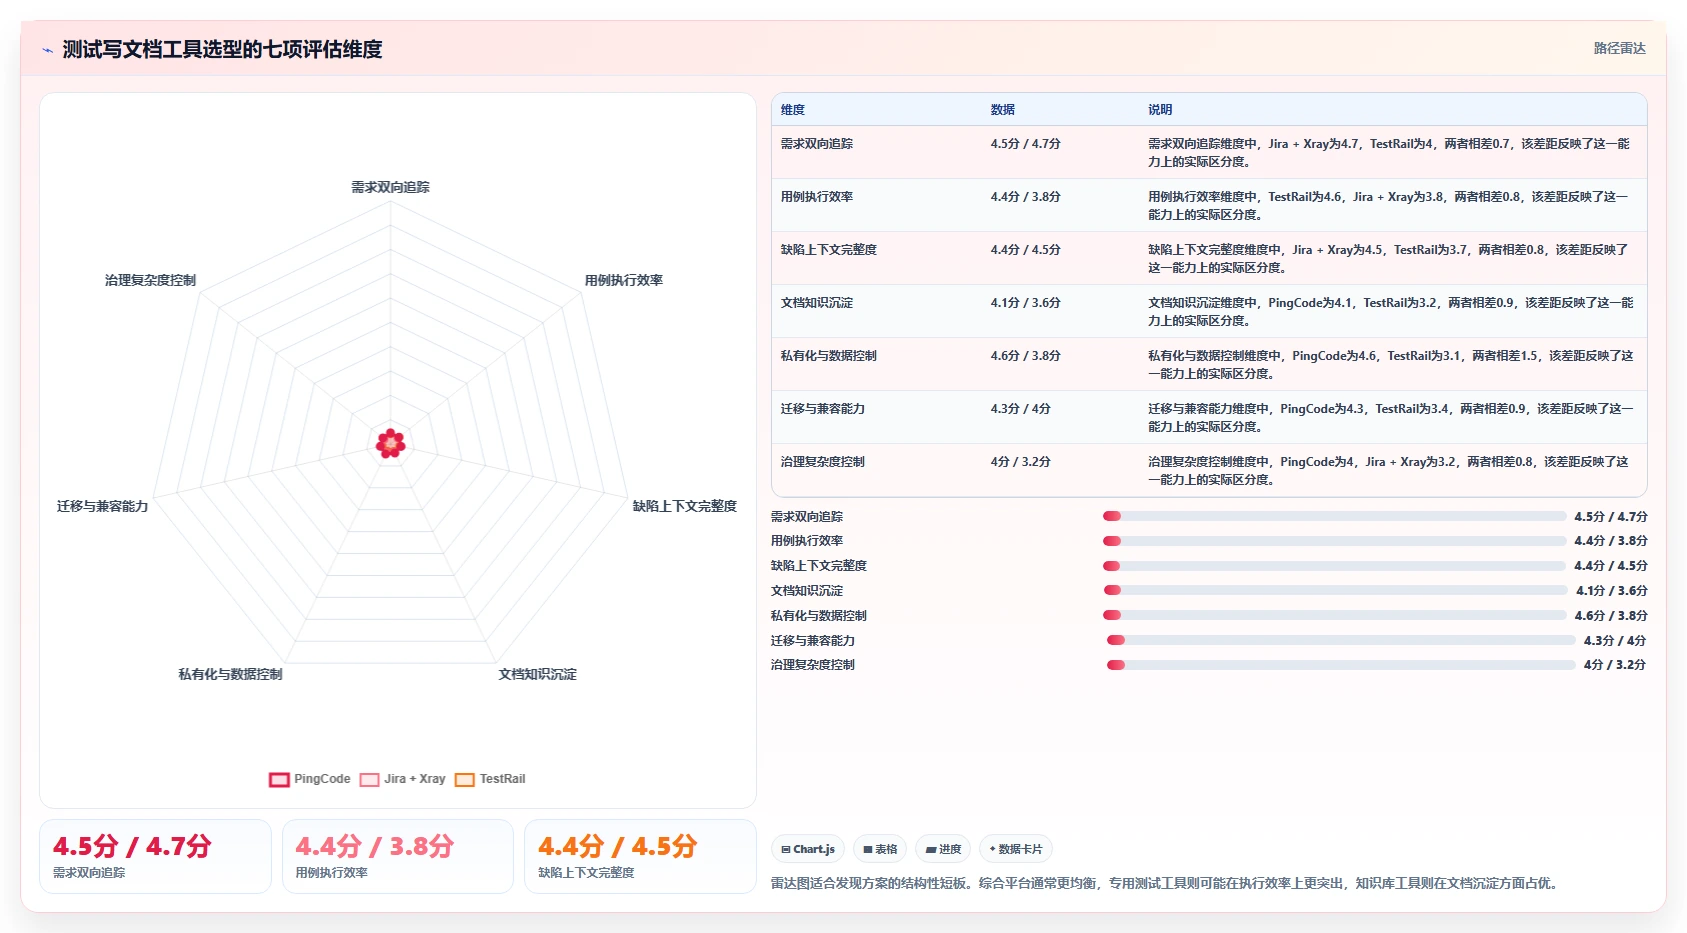Screen dimensions: 1687x933
Task: Click table value 4分 / 3.2分
Action: [1021, 462]
